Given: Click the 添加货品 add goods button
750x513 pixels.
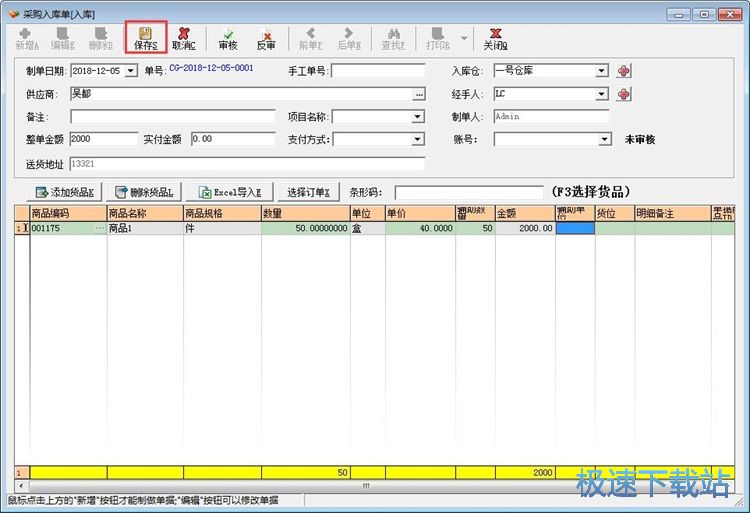Looking at the screenshot, I should [64, 192].
